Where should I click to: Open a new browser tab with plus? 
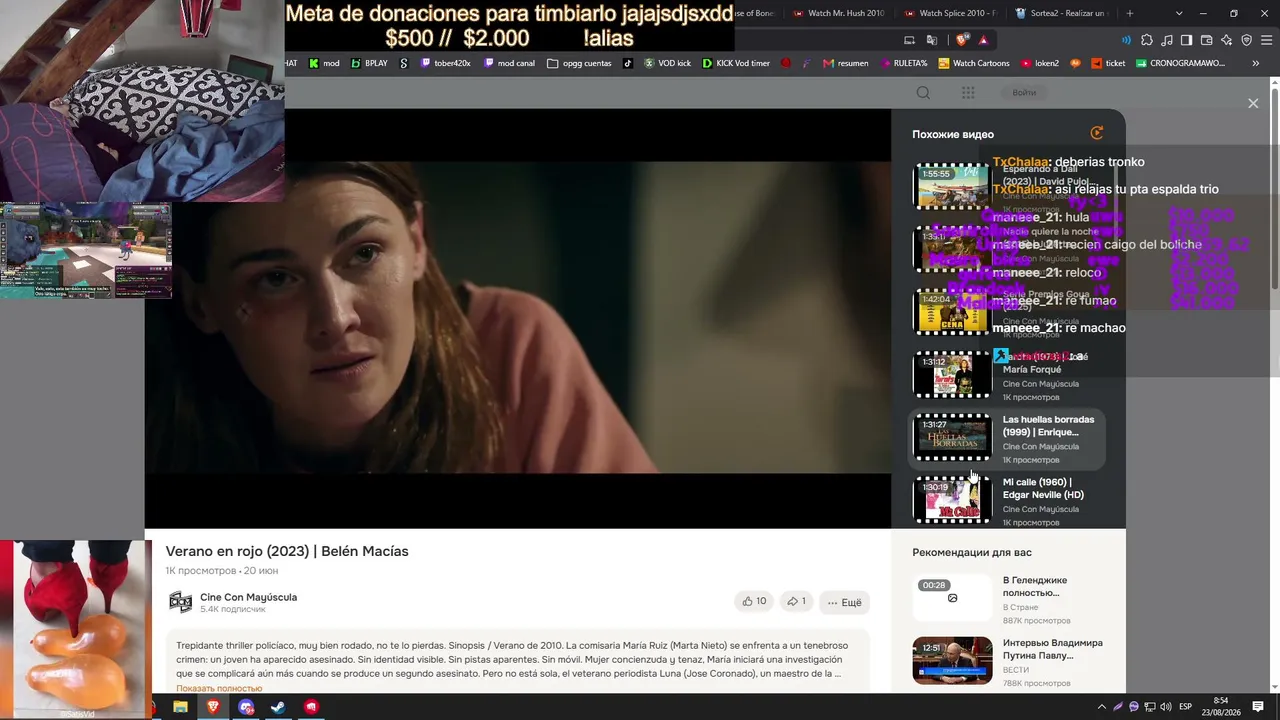[1130, 13]
